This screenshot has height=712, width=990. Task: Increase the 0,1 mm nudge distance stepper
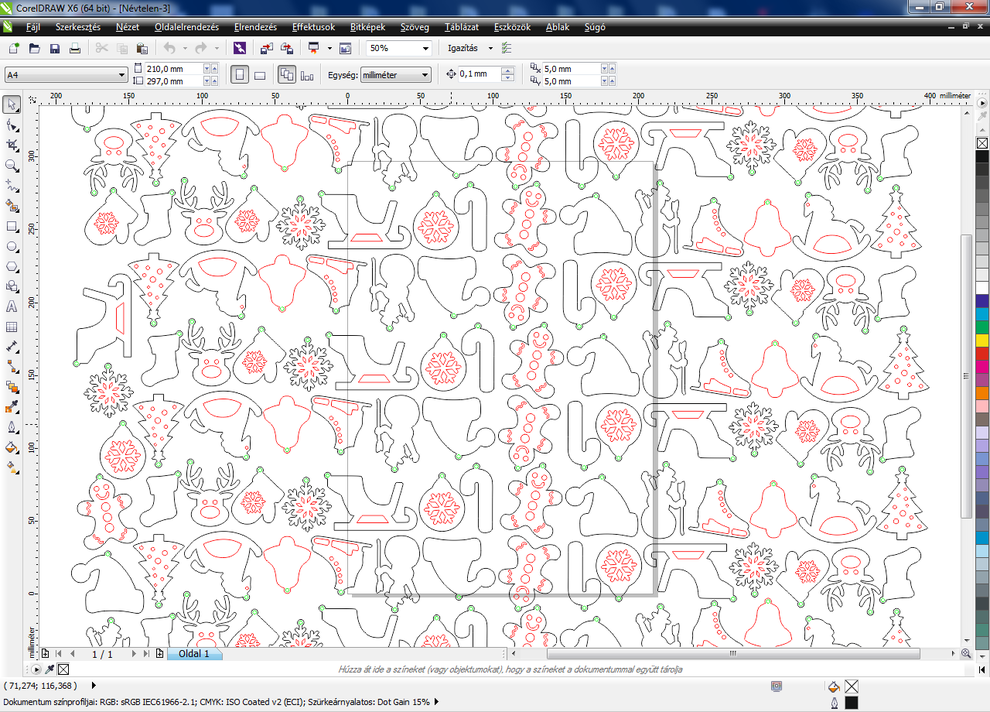pyautogui.click(x=508, y=70)
